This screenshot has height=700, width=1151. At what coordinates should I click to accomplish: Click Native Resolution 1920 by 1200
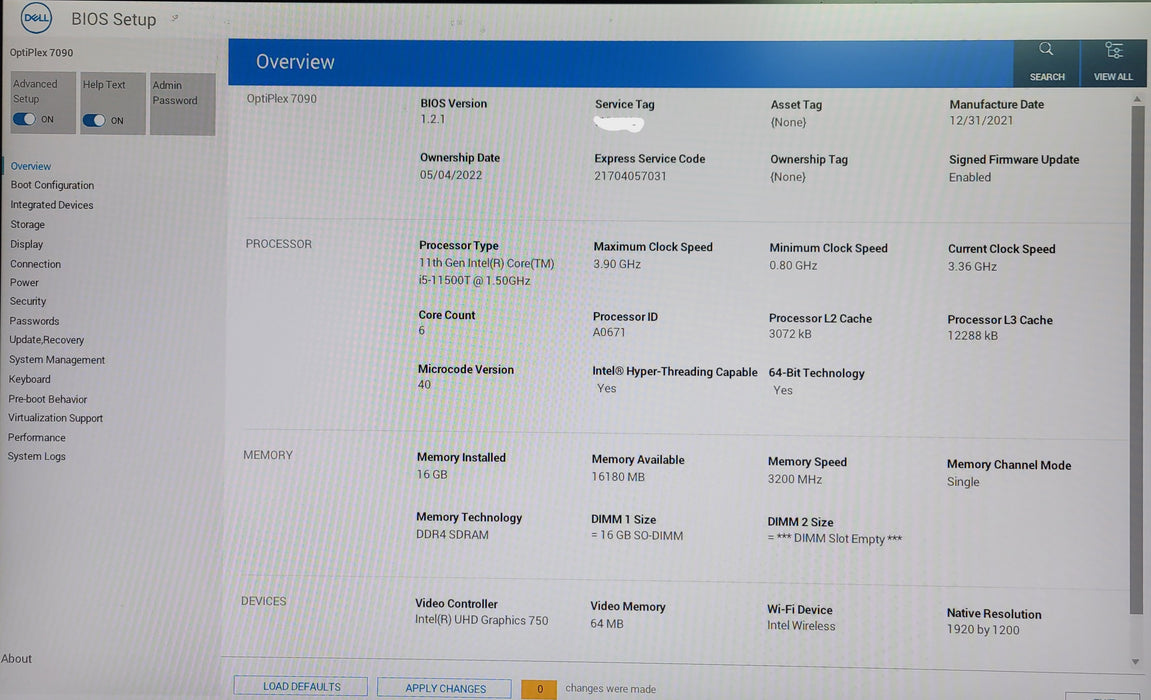tap(983, 630)
